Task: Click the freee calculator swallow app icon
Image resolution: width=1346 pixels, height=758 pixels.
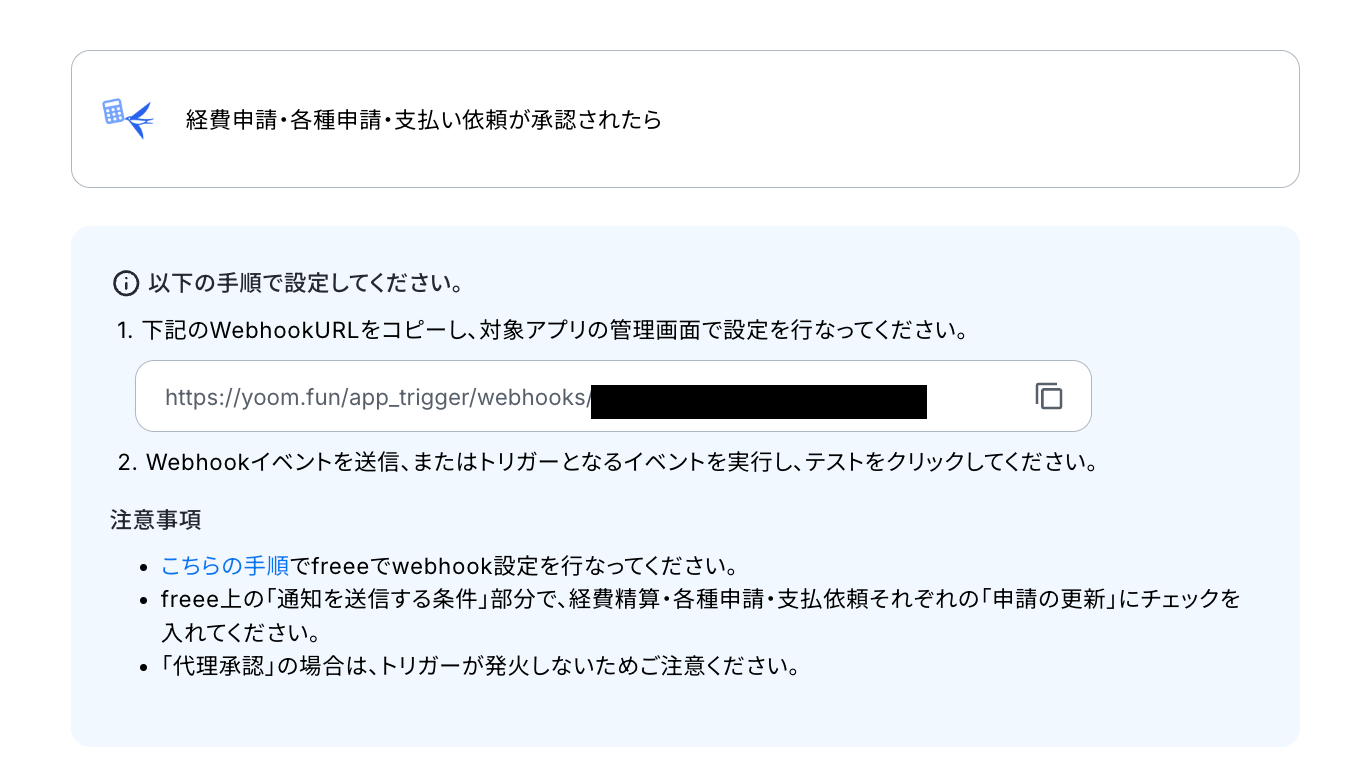Action: coord(128,119)
